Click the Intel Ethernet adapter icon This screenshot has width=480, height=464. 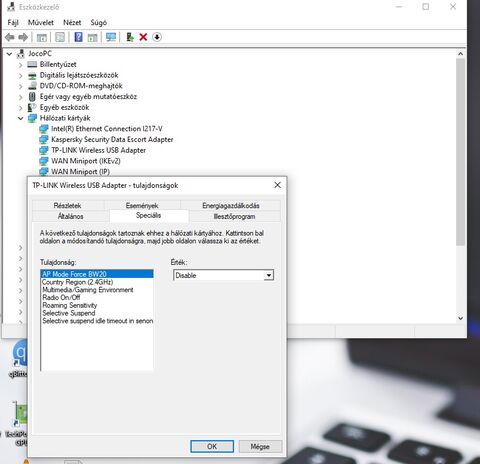(44, 129)
